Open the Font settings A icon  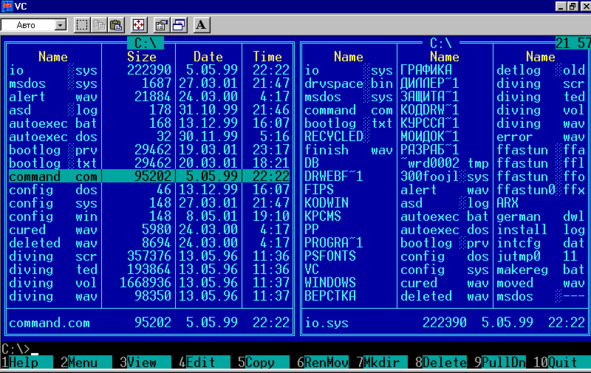pos(201,25)
